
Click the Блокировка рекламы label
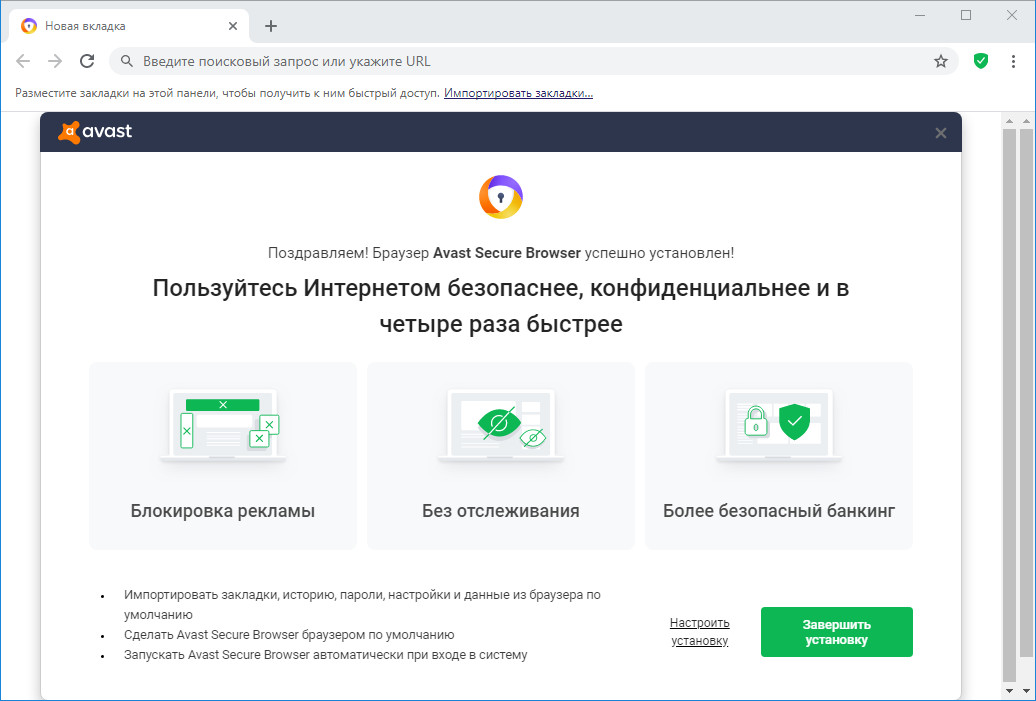tap(223, 511)
